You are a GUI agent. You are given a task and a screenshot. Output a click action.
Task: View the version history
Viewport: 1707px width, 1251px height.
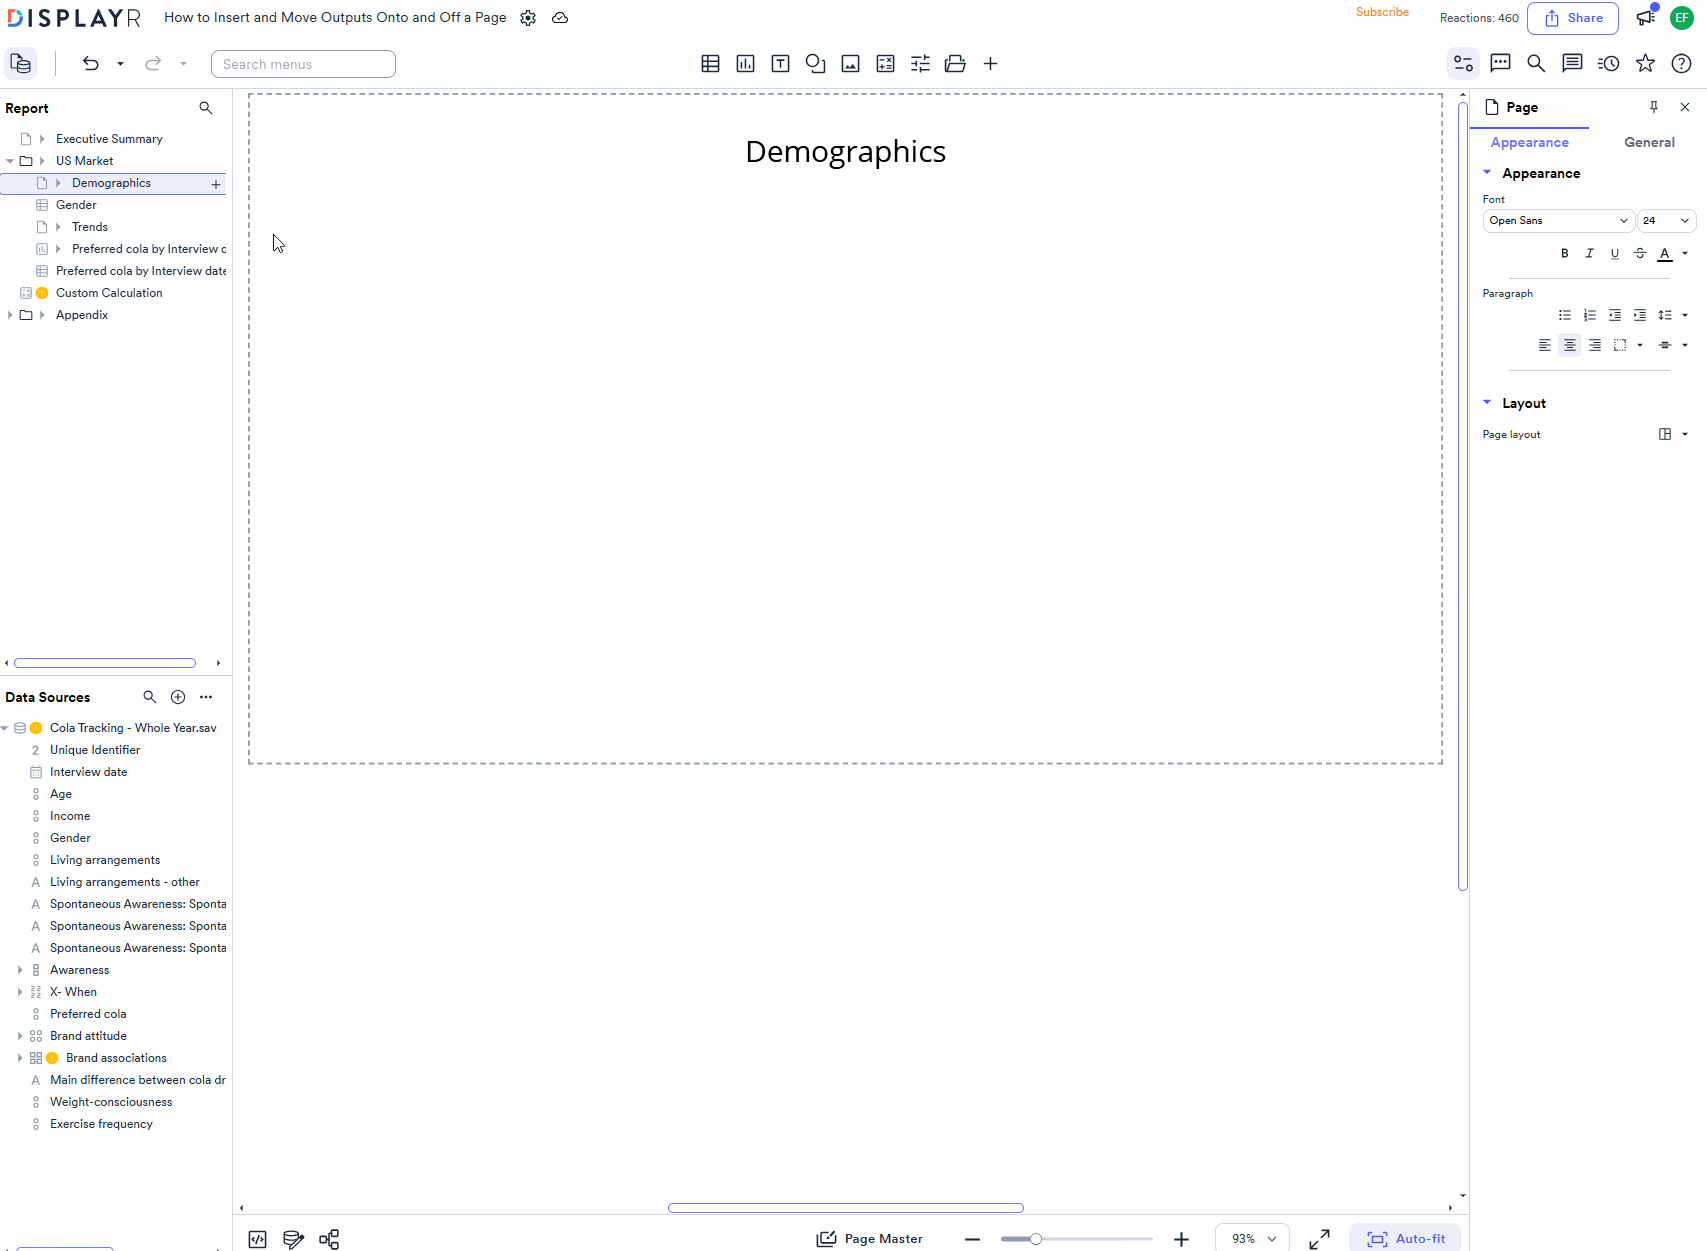tap(1608, 63)
